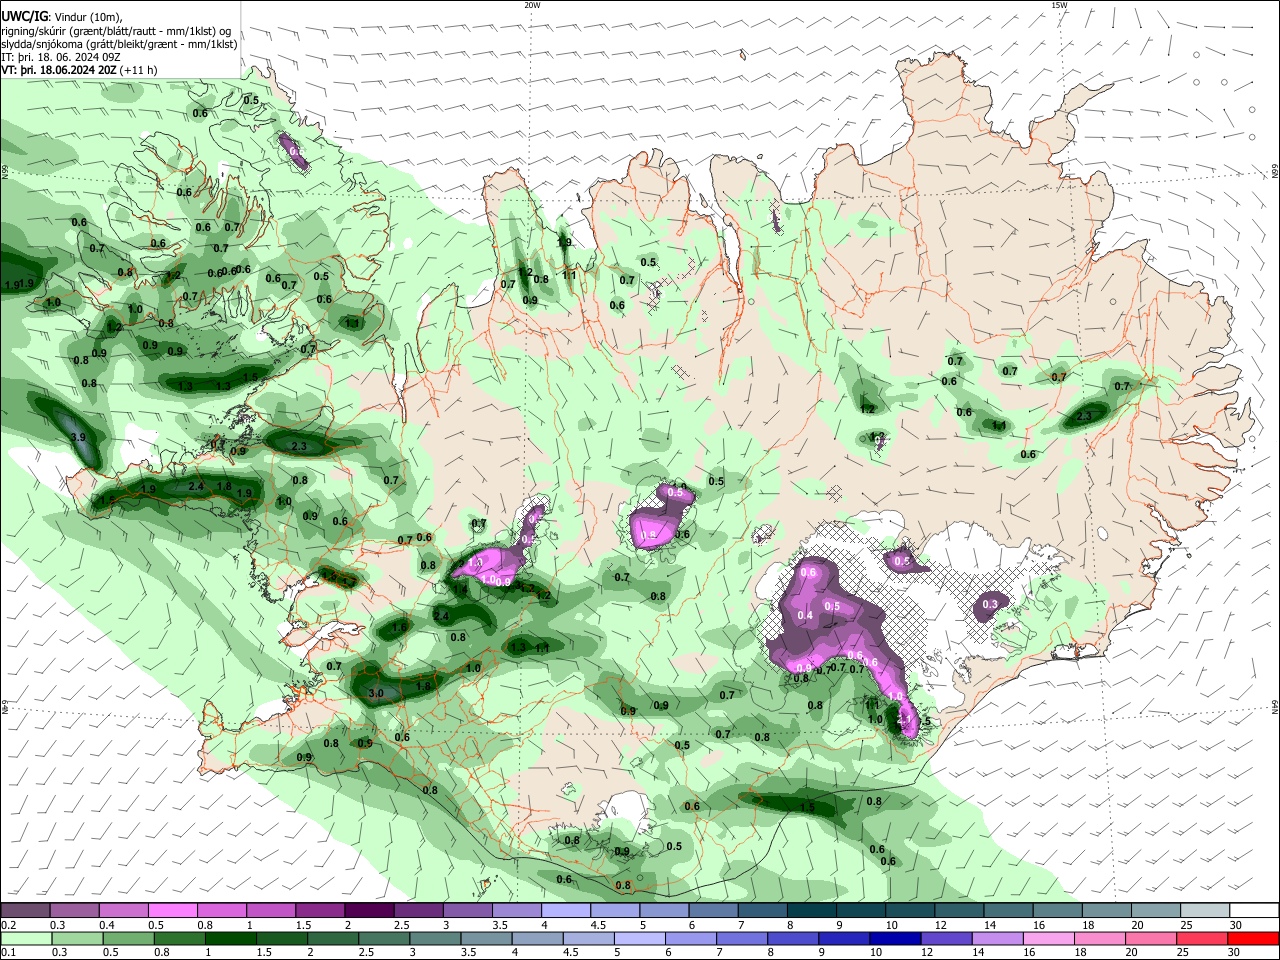This screenshot has width=1280, height=960.
Task: Pick the pink 0.5 swatch in upper legend row
Action: coord(172,910)
